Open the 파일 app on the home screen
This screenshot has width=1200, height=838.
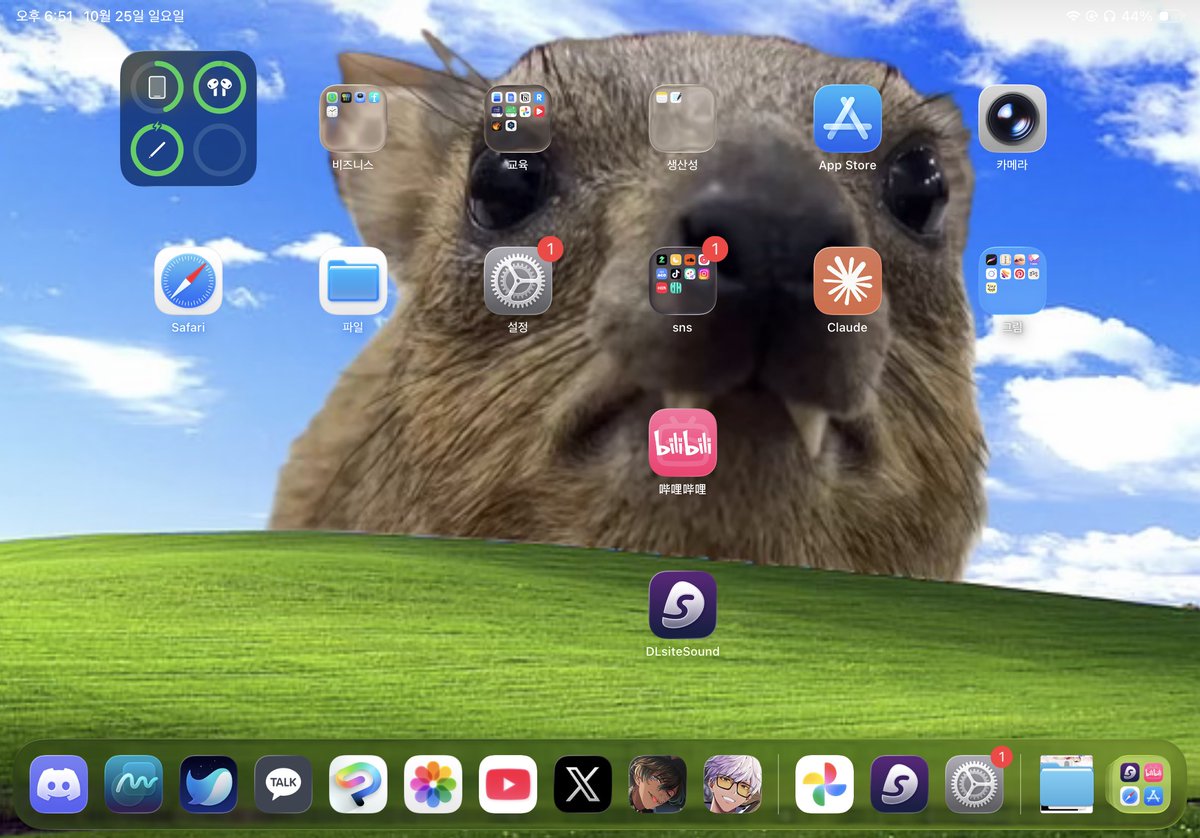point(353,281)
